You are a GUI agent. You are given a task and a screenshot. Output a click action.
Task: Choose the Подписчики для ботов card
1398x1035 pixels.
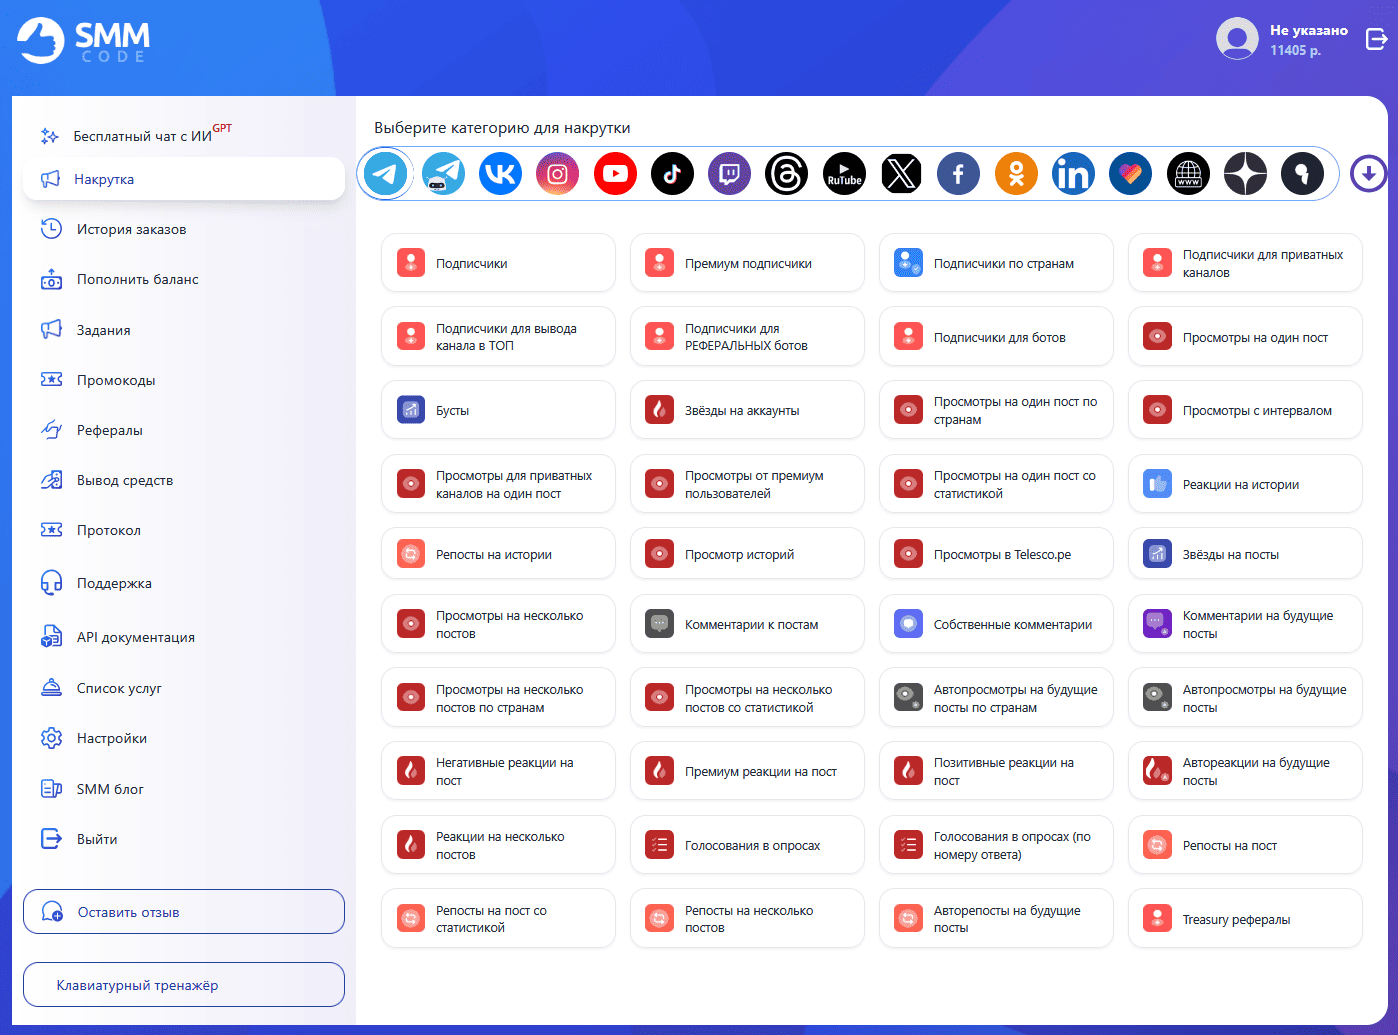tap(996, 337)
